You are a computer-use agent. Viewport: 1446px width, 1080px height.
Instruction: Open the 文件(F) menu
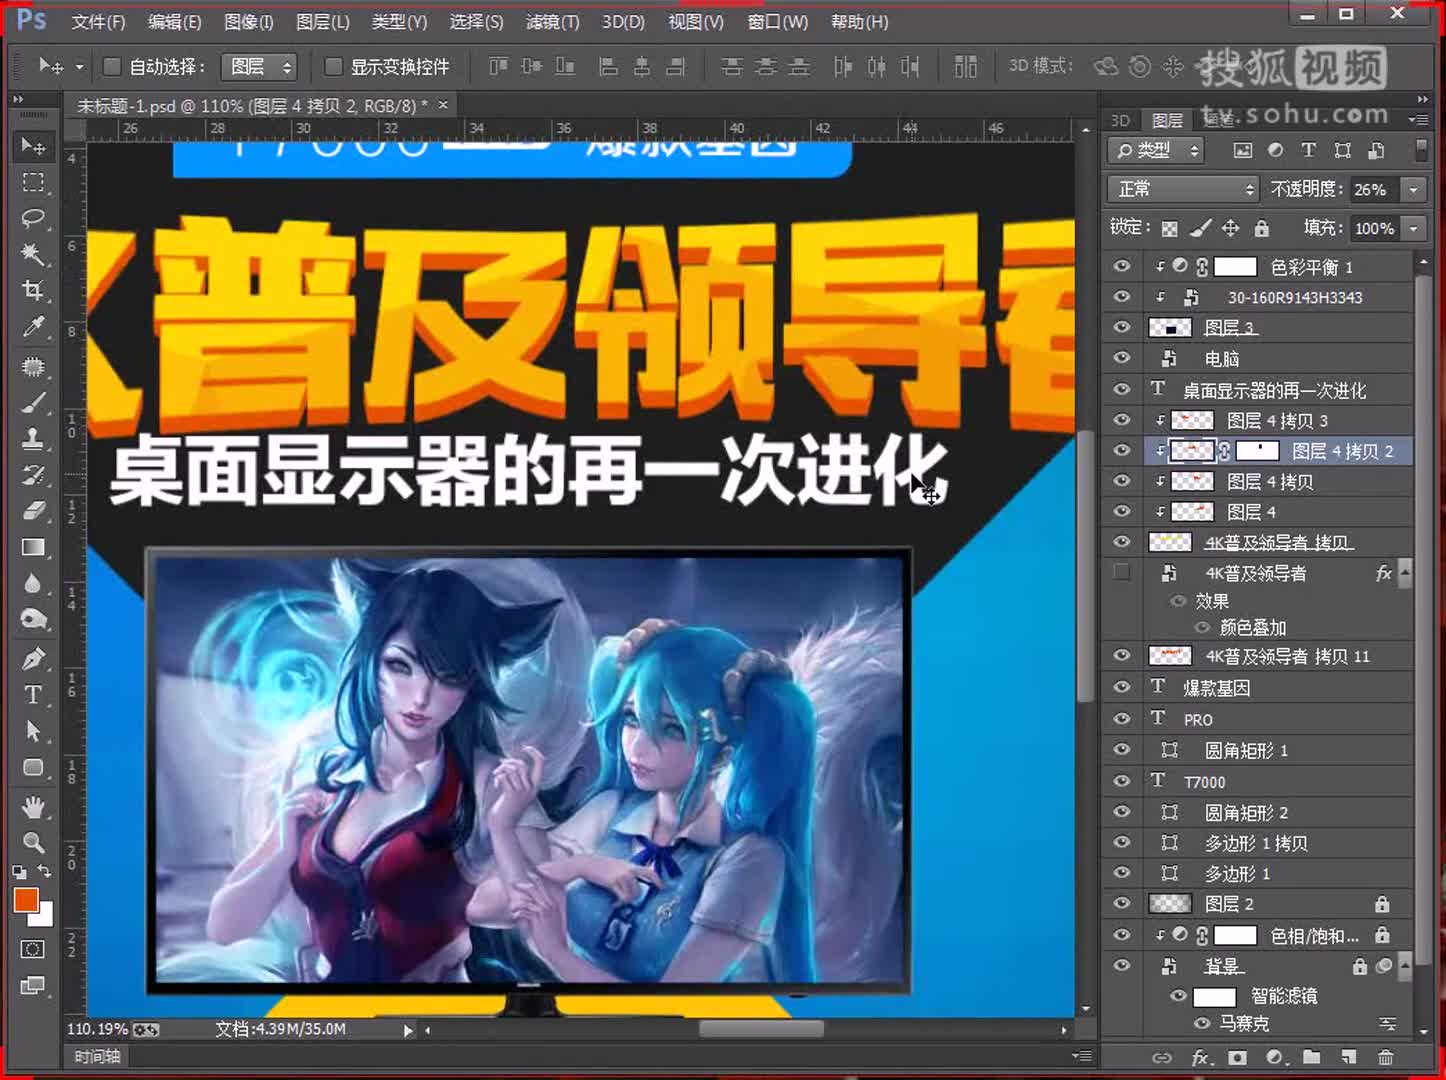point(98,21)
